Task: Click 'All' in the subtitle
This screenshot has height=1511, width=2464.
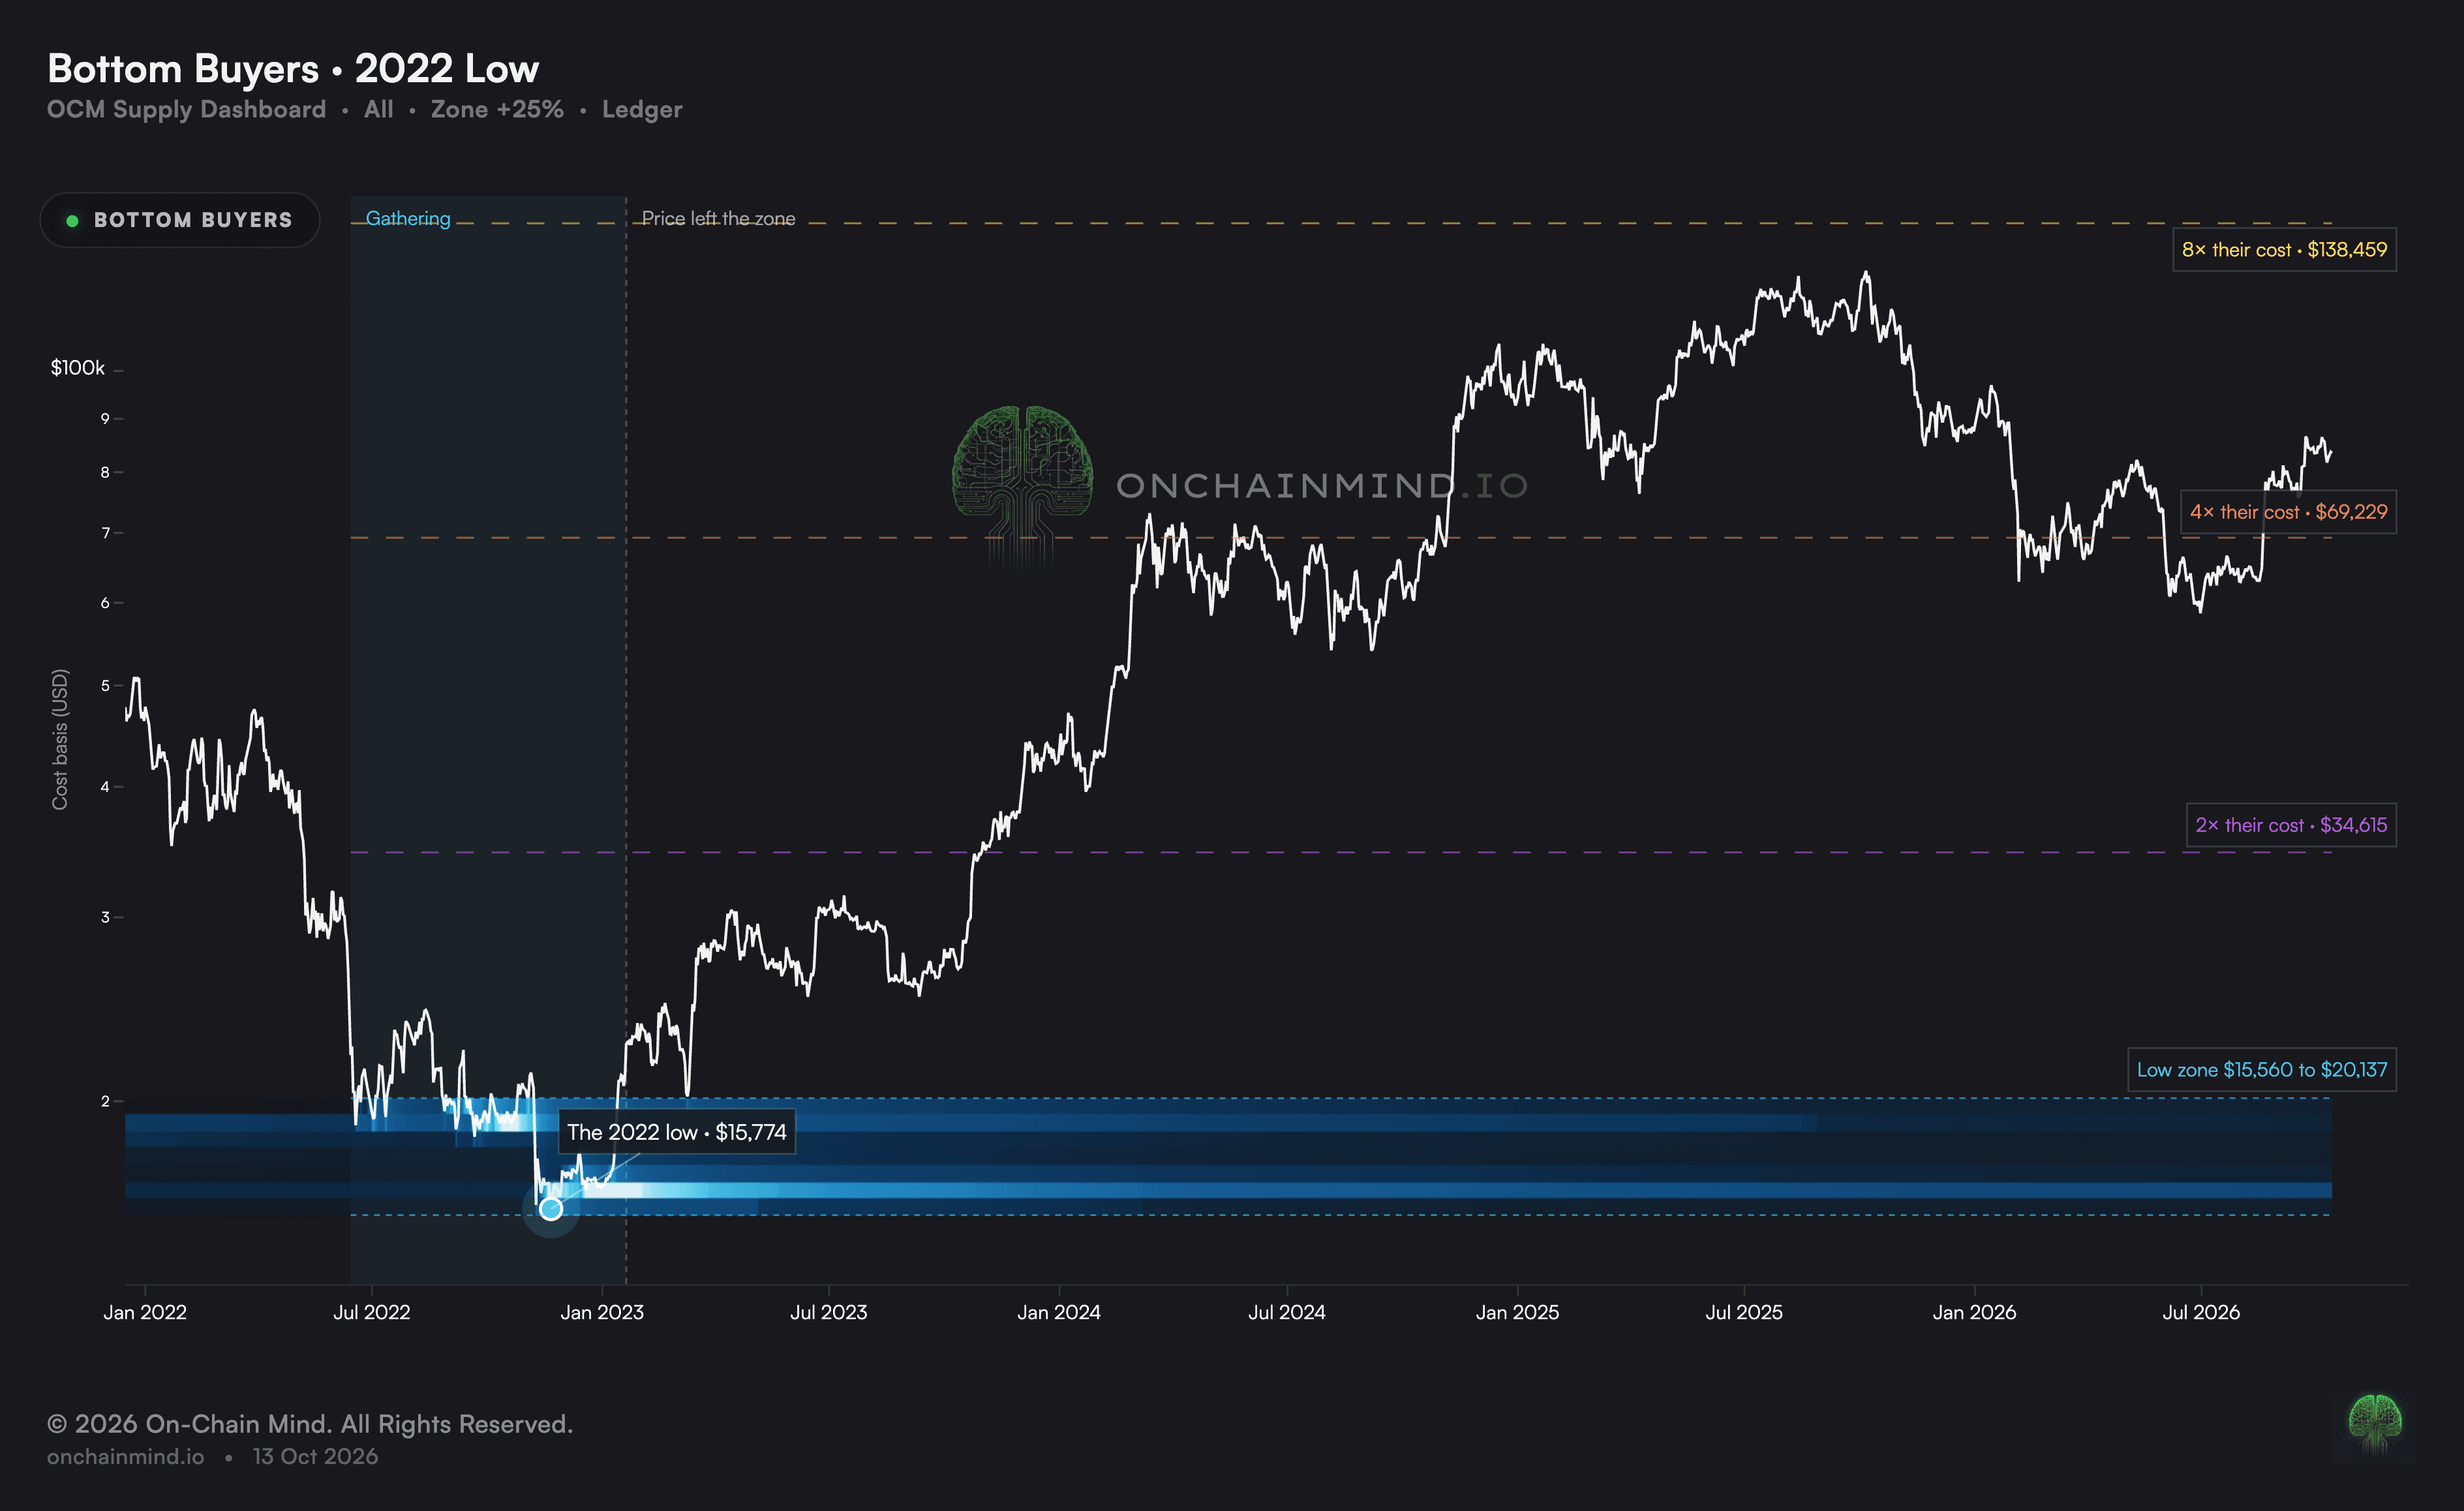Action: (378, 110)
